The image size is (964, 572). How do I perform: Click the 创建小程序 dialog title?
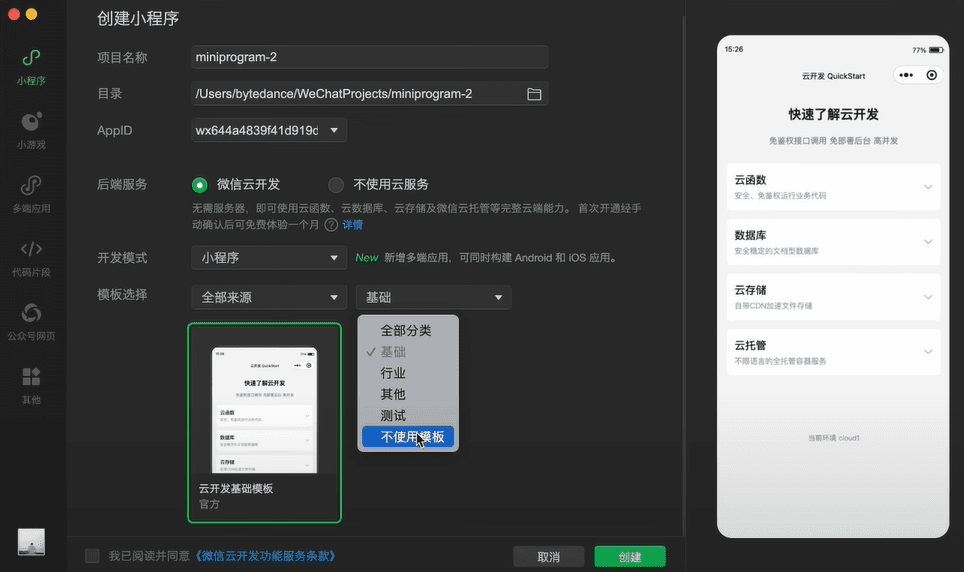coord(138,18)
